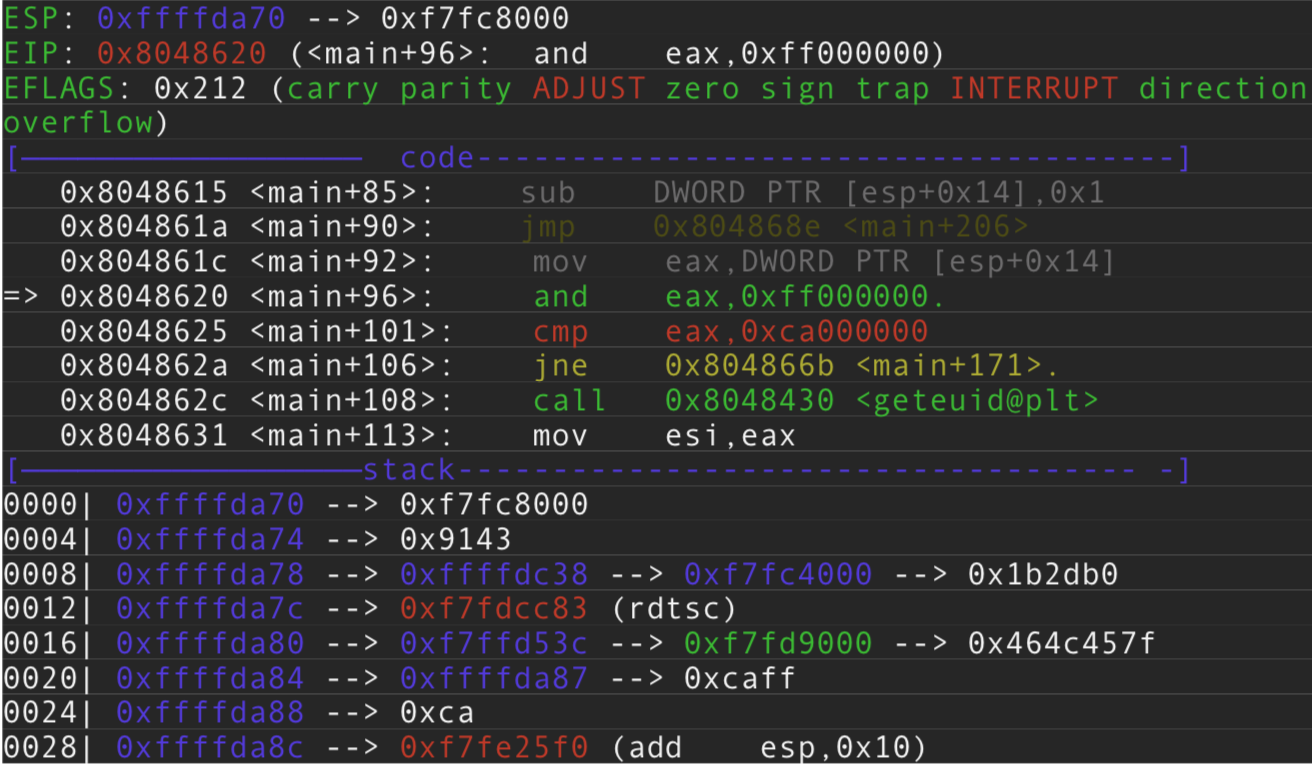Select the cmp mnemonic at main+101
This screenshot has height=764, width=1312.
click(561, 331)
